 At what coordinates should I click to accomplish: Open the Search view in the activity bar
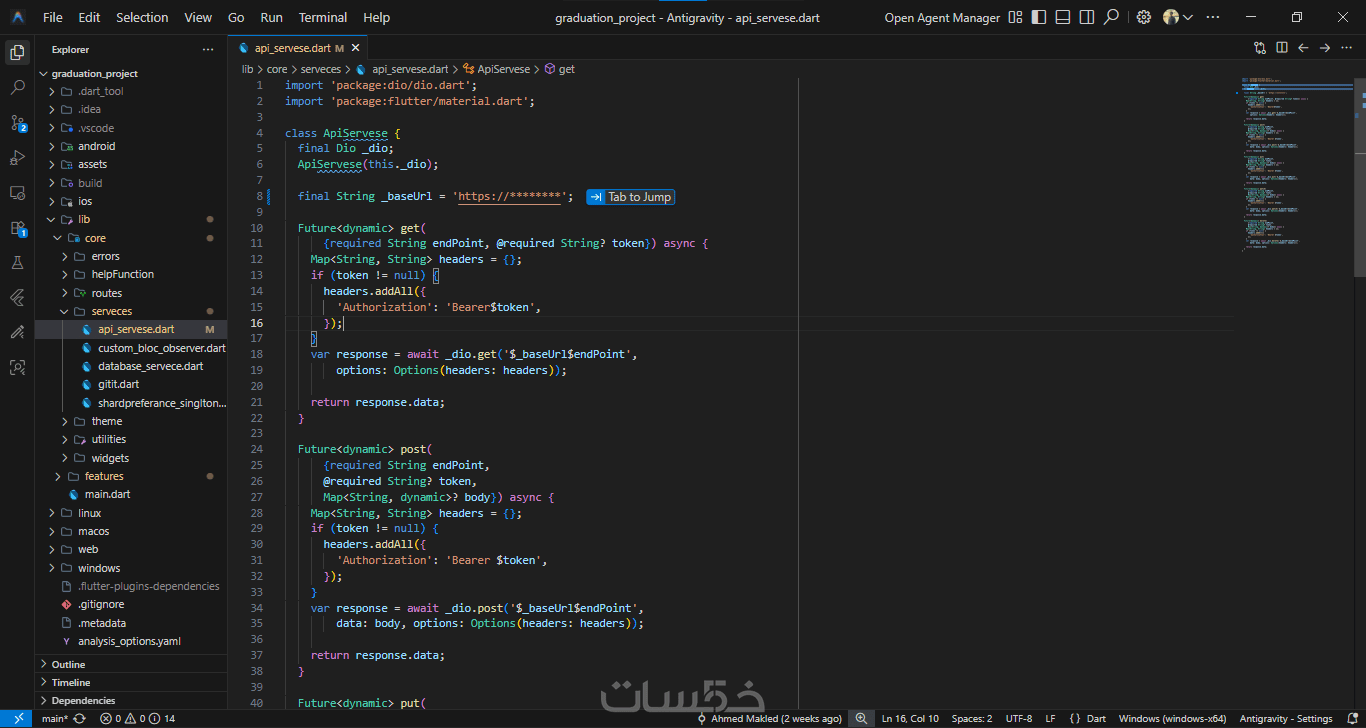tap(17, 88)
